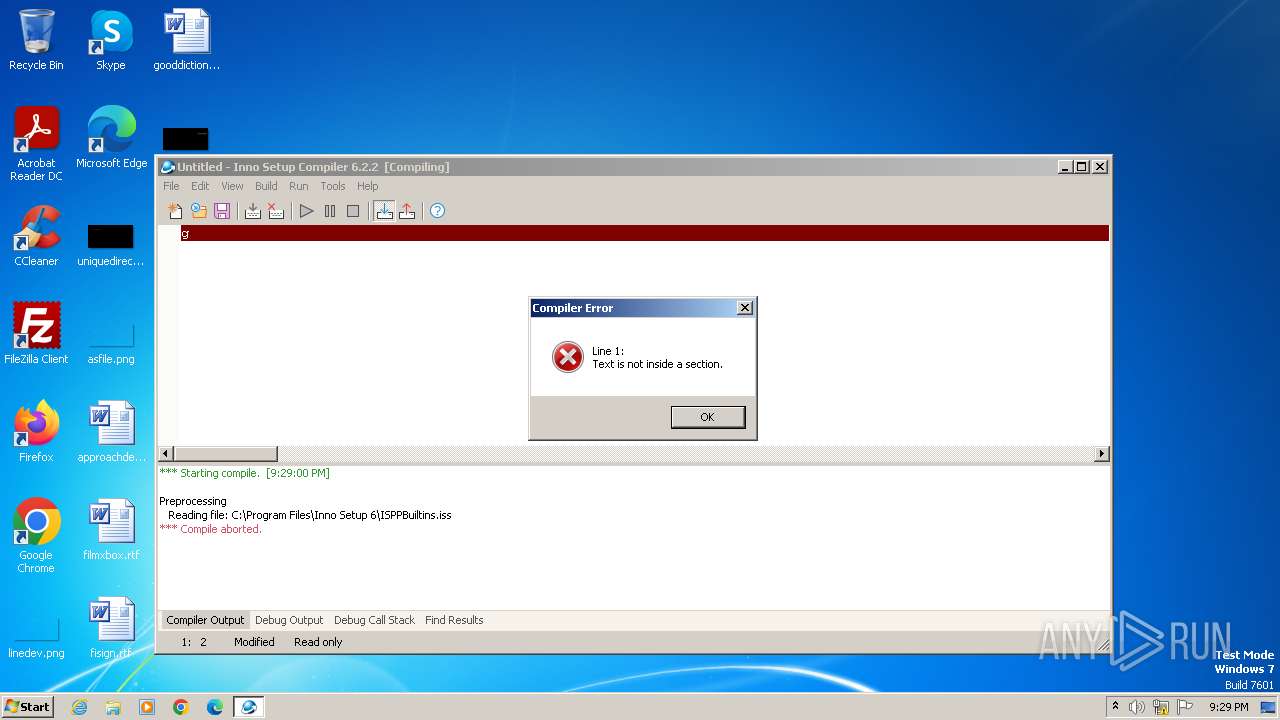The height and width of the screenshot is (720, 1280).
Task: Click the Stop Compile toolbar icon
Action: (276, 211)
